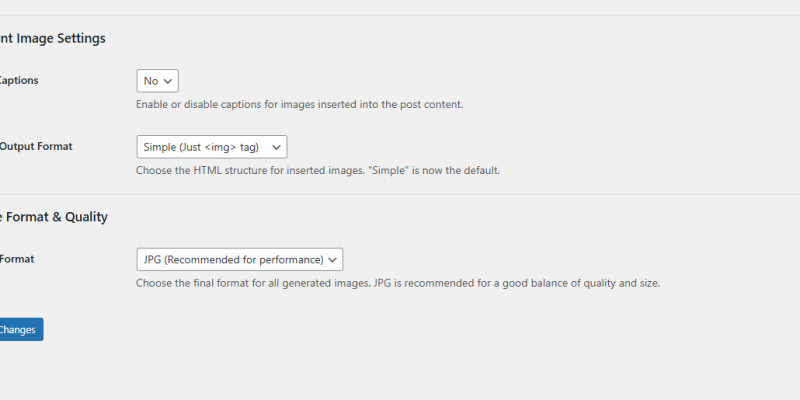This screenshot has width=800, height=400.
Task: Select the Image Settings section heading
Action: tap(53, 38)
